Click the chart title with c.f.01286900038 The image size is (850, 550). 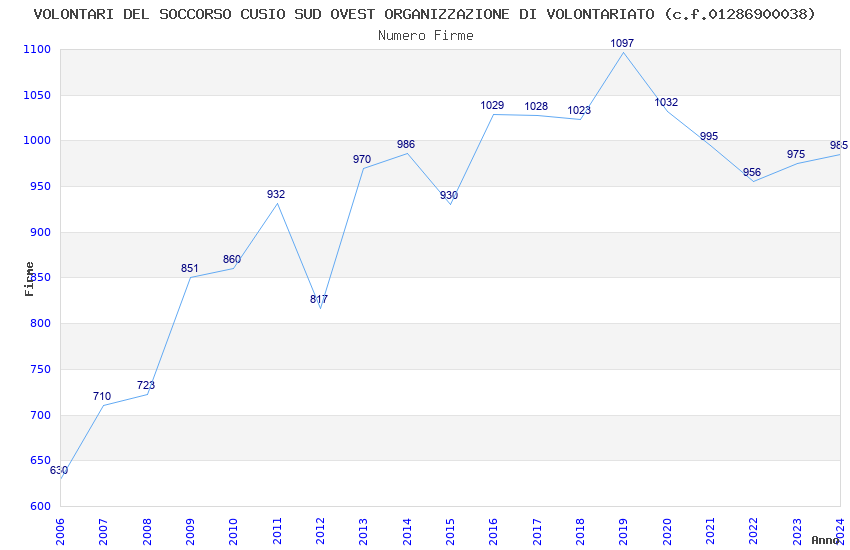(424, 15)
